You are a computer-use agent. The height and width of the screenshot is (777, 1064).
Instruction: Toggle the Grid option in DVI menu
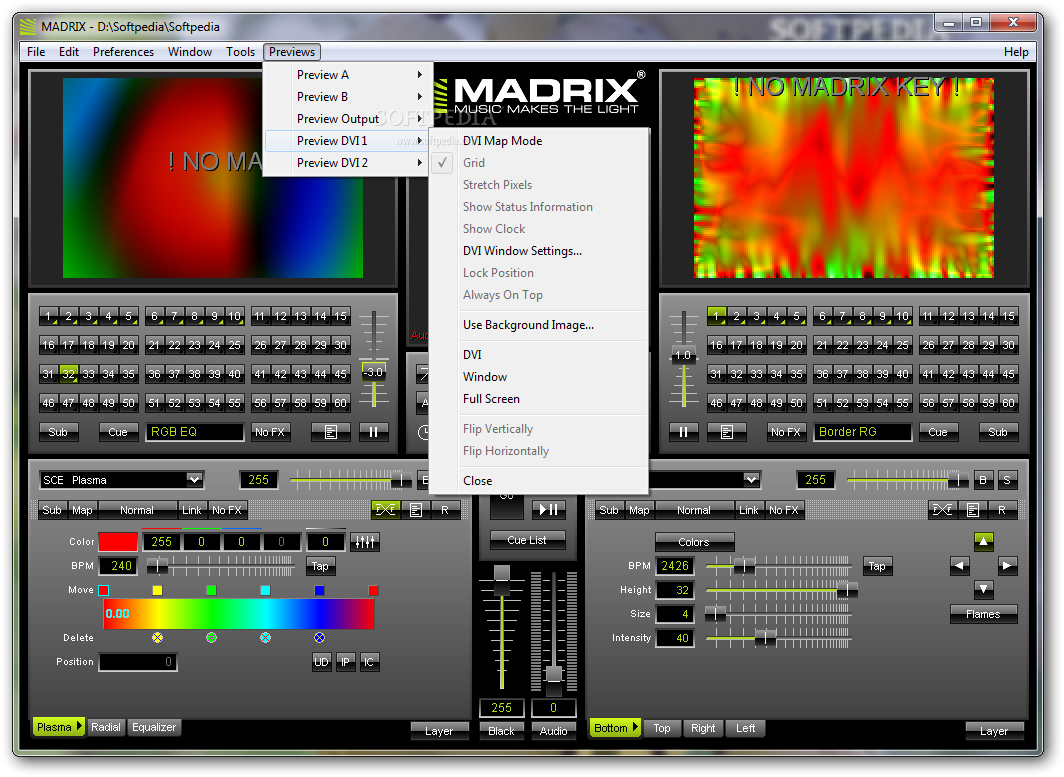pos(539,163)
